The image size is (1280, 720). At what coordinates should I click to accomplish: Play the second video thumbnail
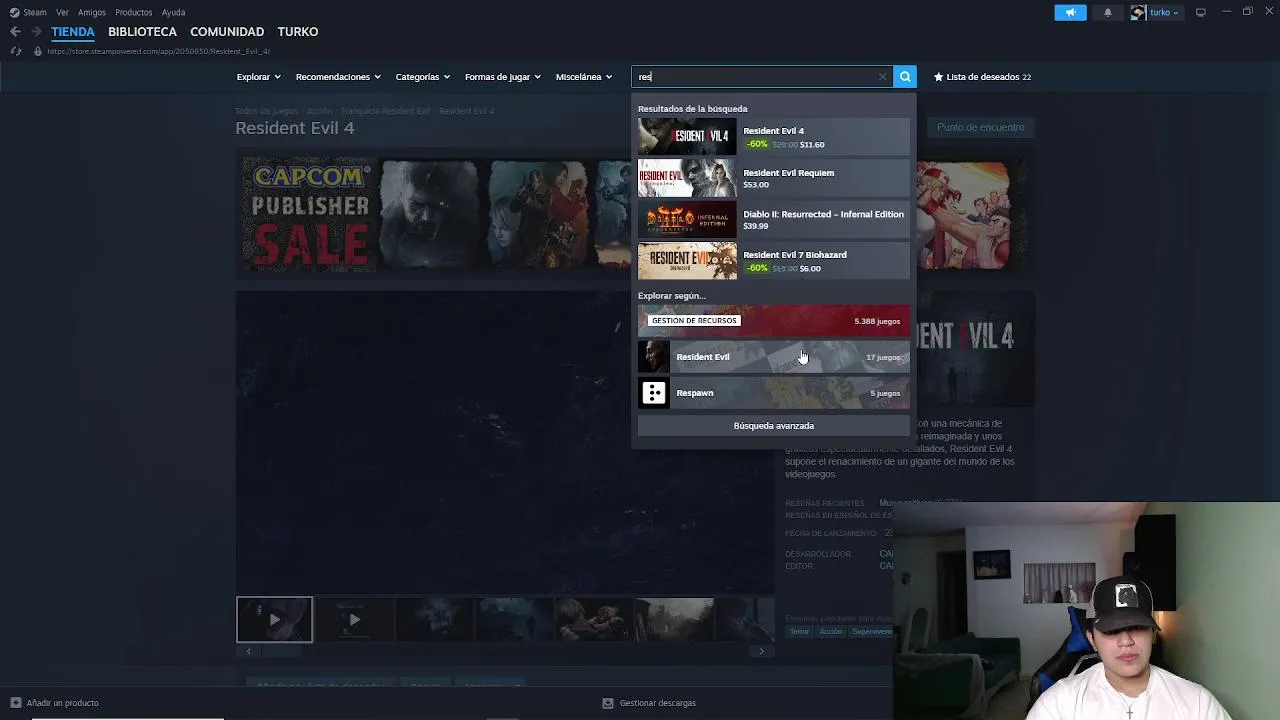pyautogui.click(x=353, y=619)
